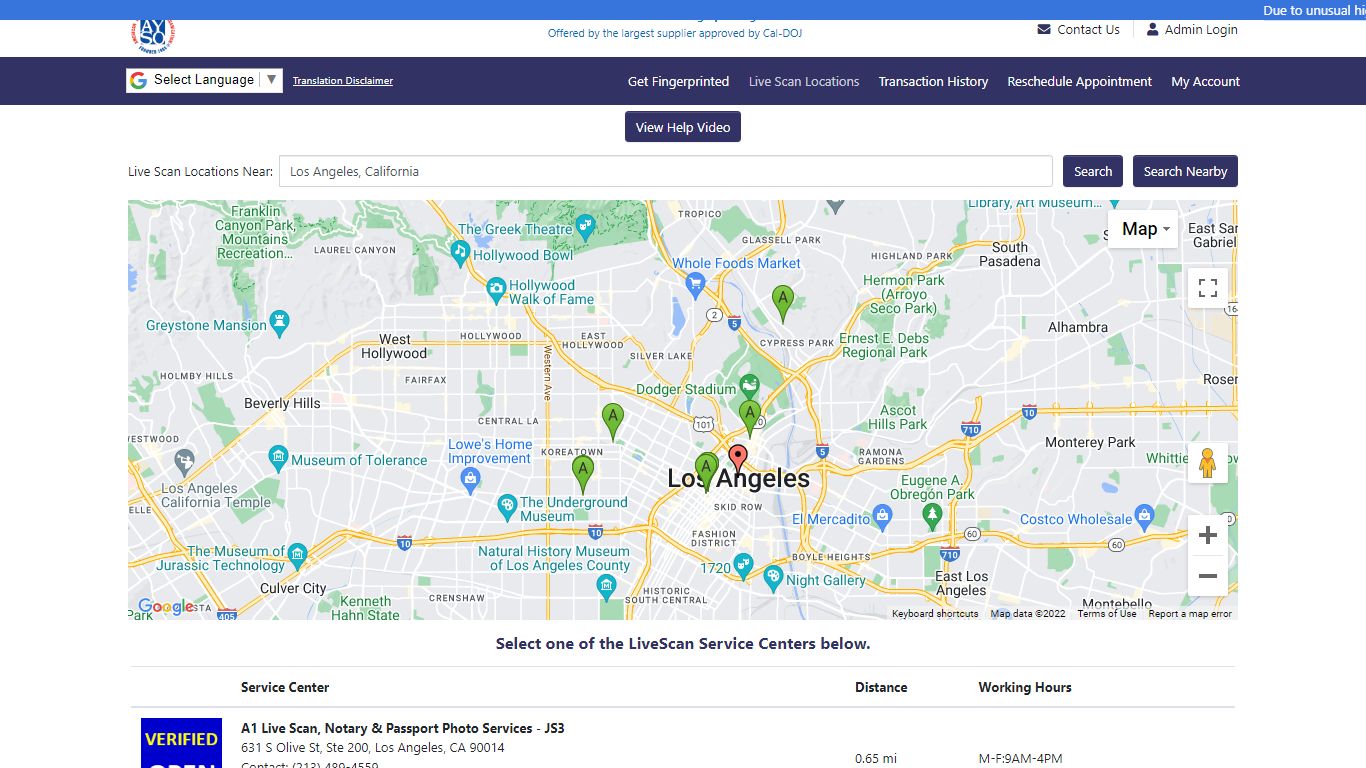Screen dimensions: 1366x768
Task: Click the AYSO logo in the header
Action: tap(153, 36)
